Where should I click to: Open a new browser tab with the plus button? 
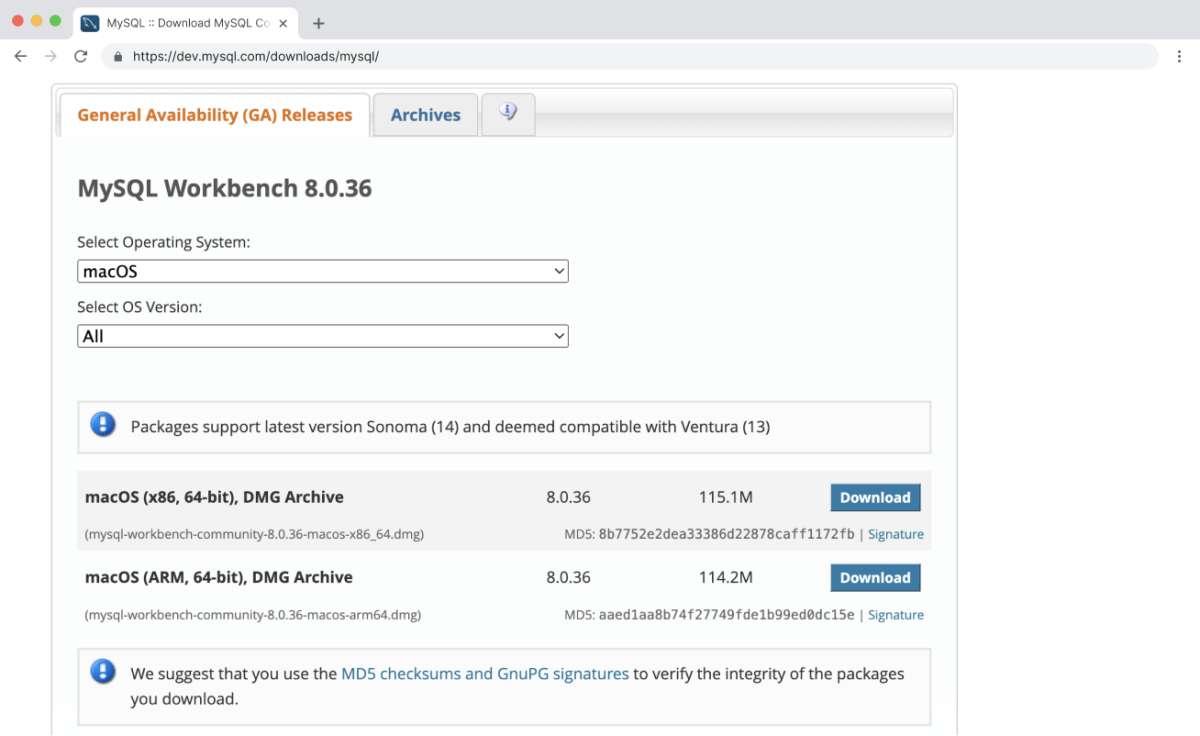pos(318,22)
